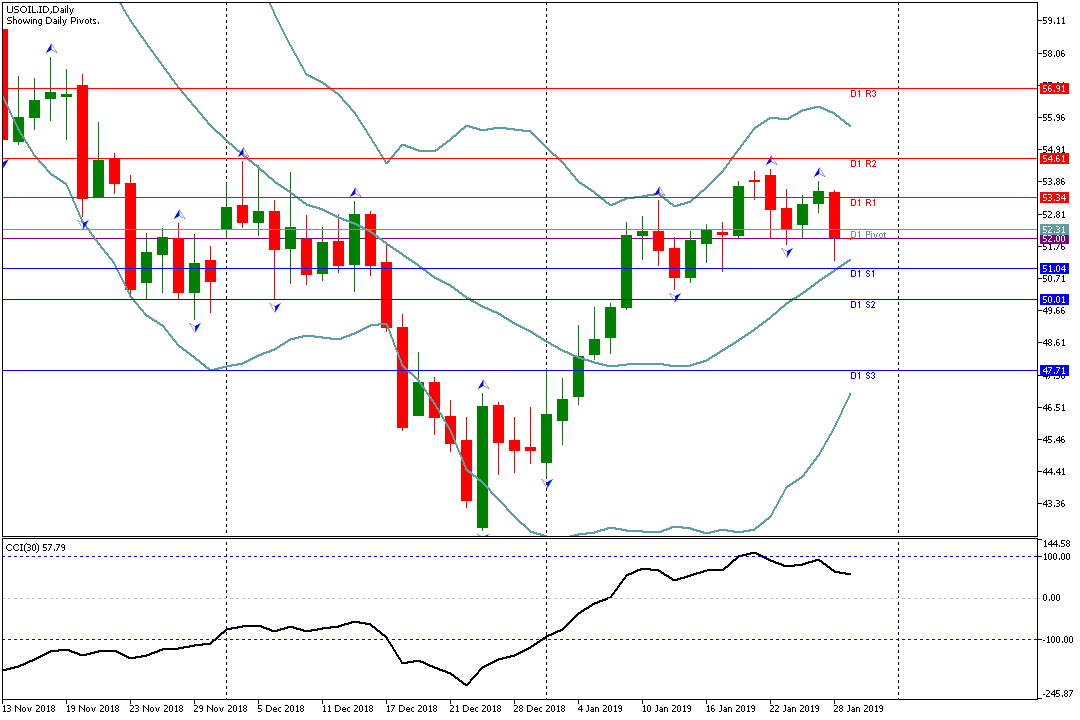The image size is (1080, 720).
Task: Select the down fractal arrow beneath the 11 Jan candle
Action: point(675,298)
